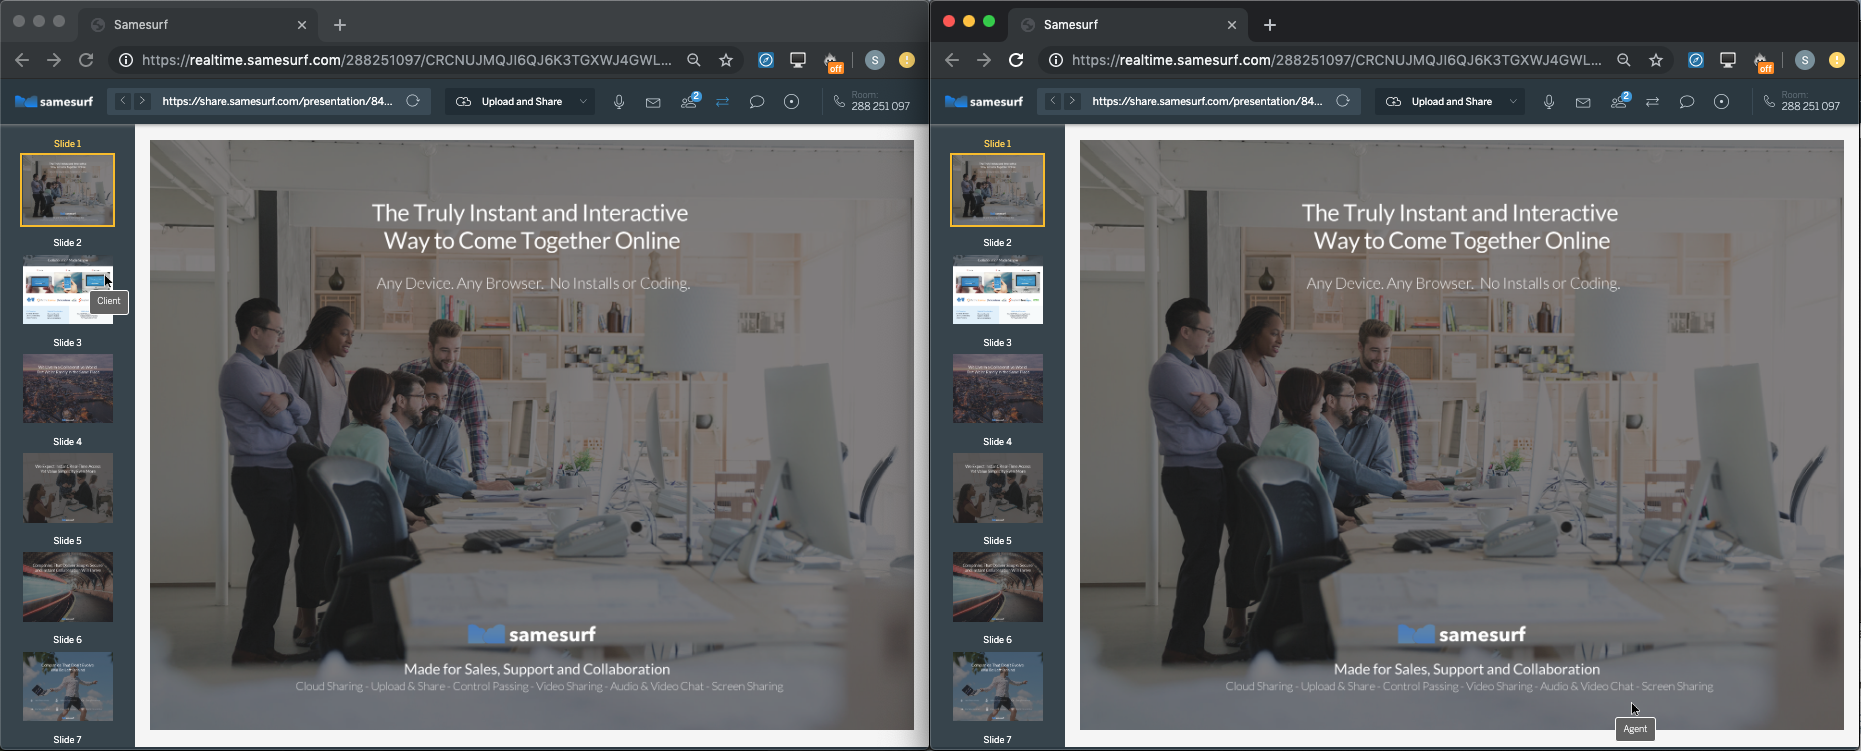Open the zoom magnifier in right address bar

[x=1623, y=60]
